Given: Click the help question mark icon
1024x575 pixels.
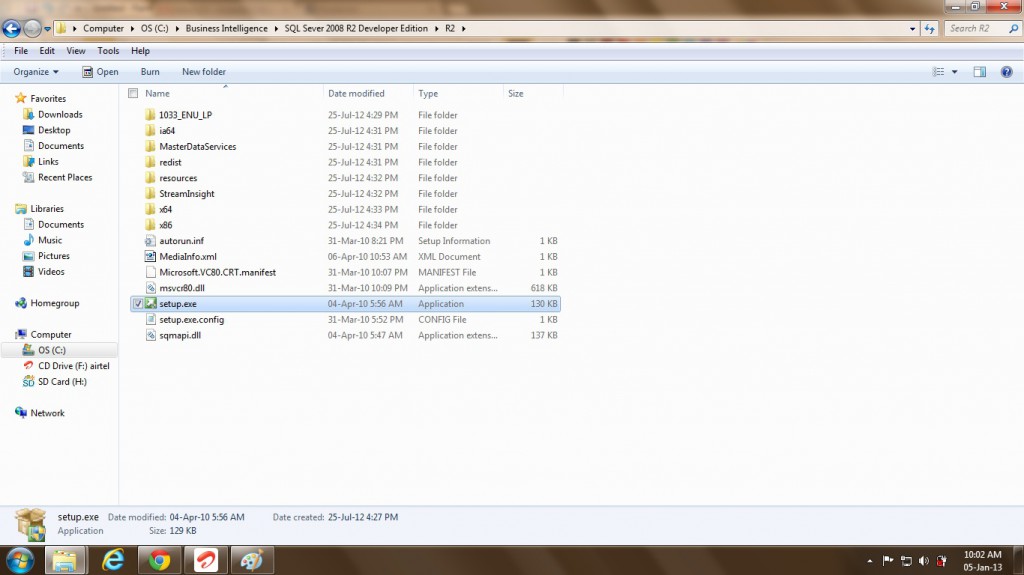Looking at the screenshot, I should pos(1007,72).
